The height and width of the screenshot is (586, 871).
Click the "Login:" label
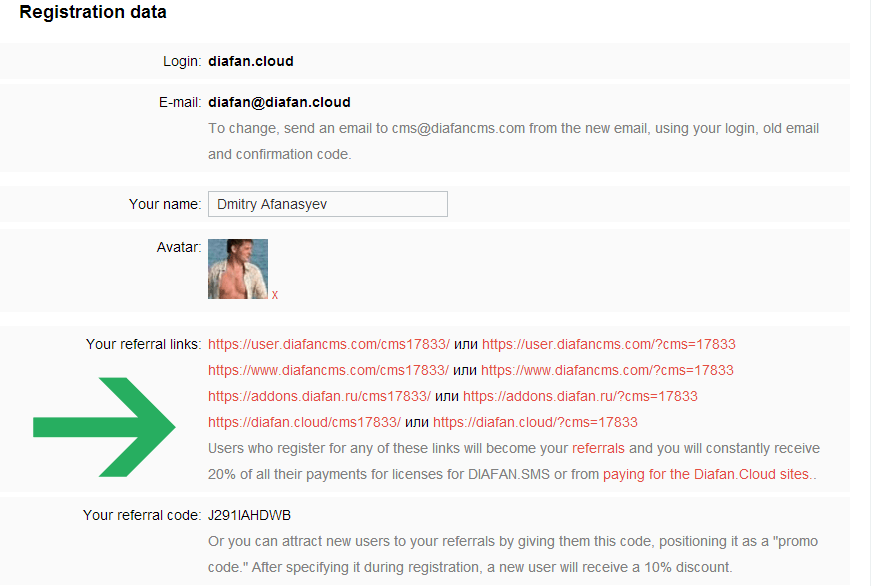click(182, 61)
